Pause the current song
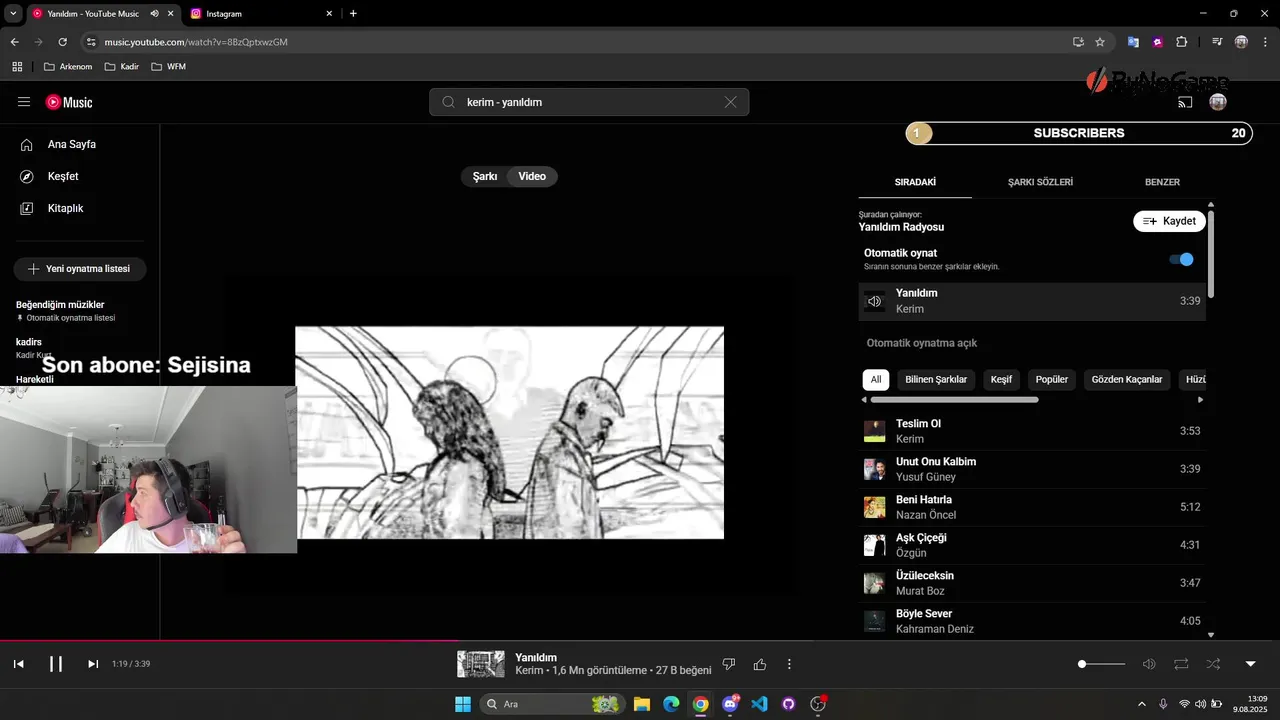 click(56, 664)
